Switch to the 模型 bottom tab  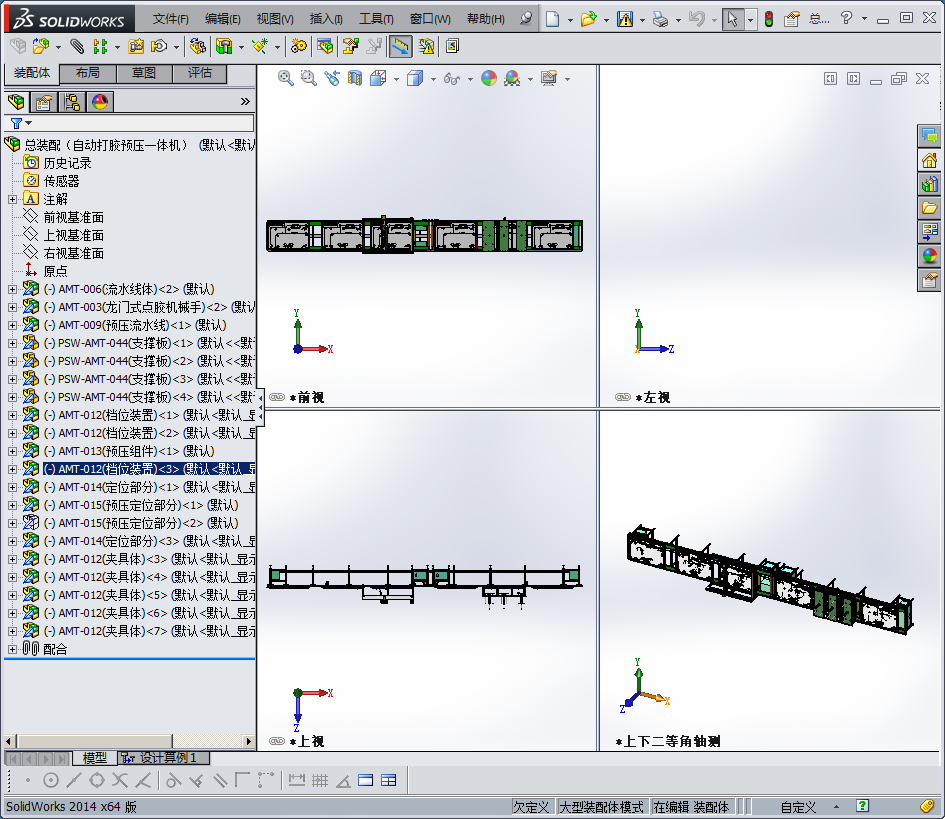coord(95,758)
